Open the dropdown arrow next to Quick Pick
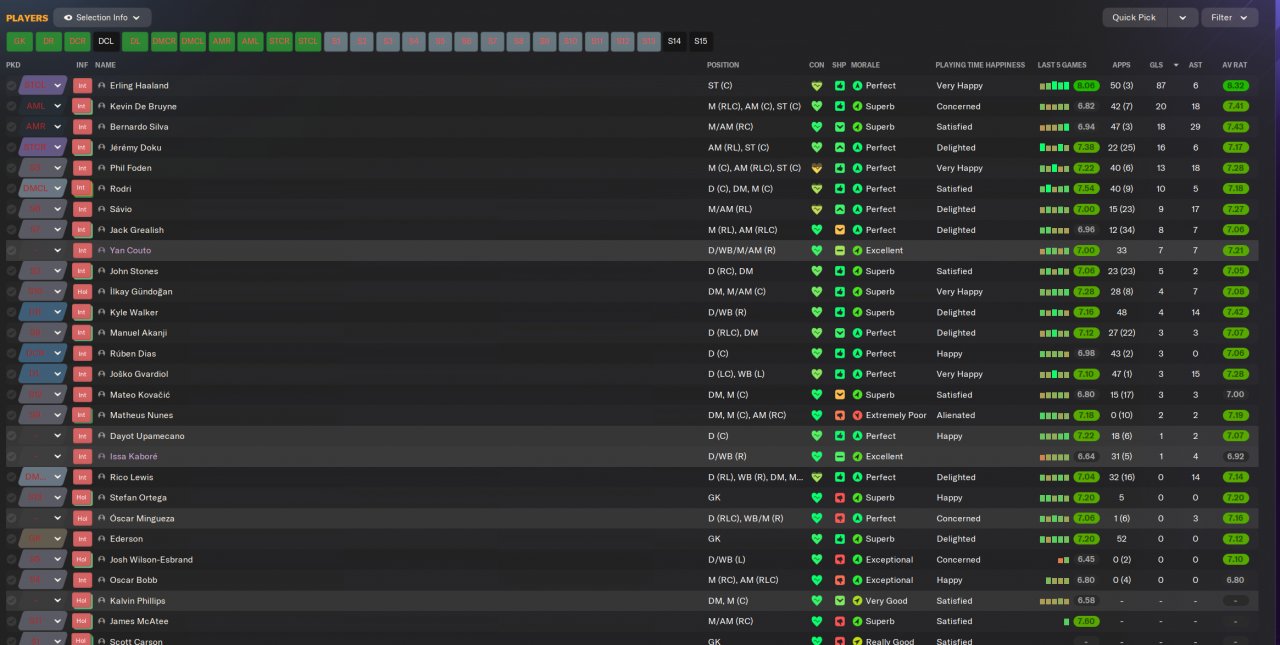1280x645 pixels. point(1183,18)
